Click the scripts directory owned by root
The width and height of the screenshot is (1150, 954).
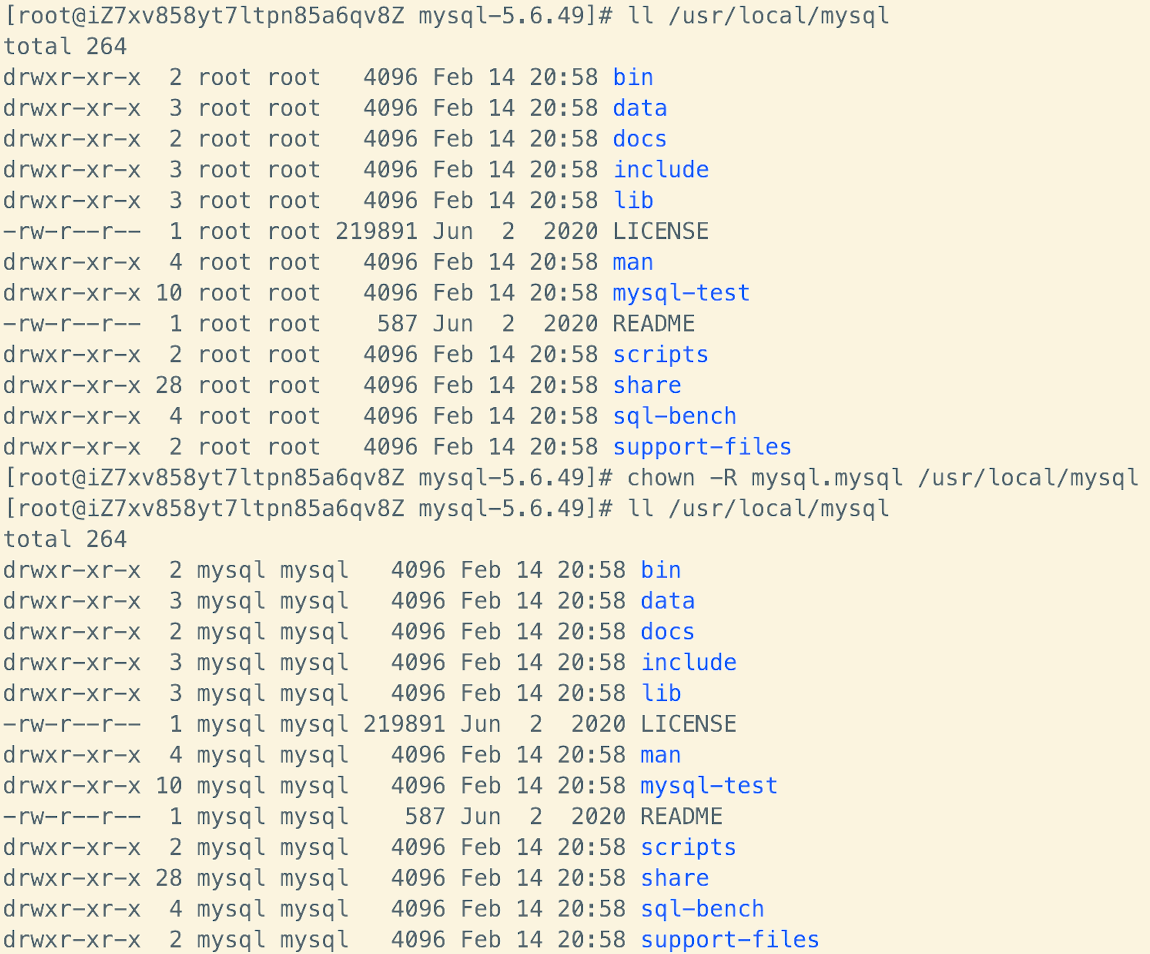[660, 355]
